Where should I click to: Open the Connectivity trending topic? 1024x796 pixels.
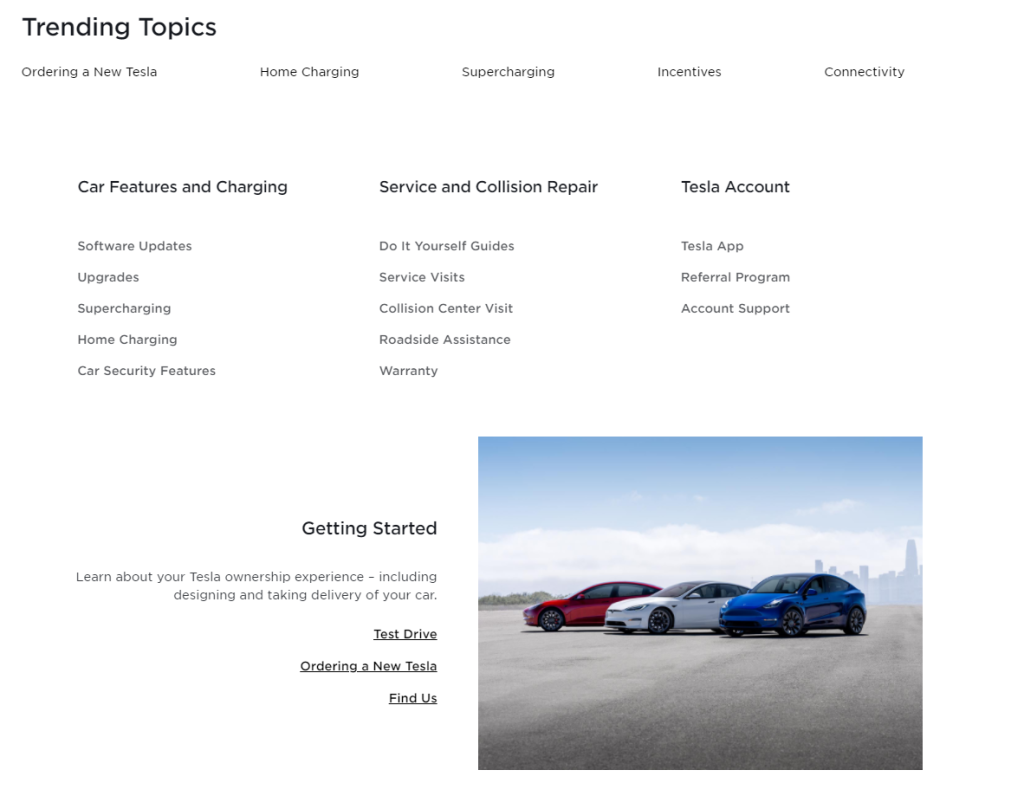(864, 71)
